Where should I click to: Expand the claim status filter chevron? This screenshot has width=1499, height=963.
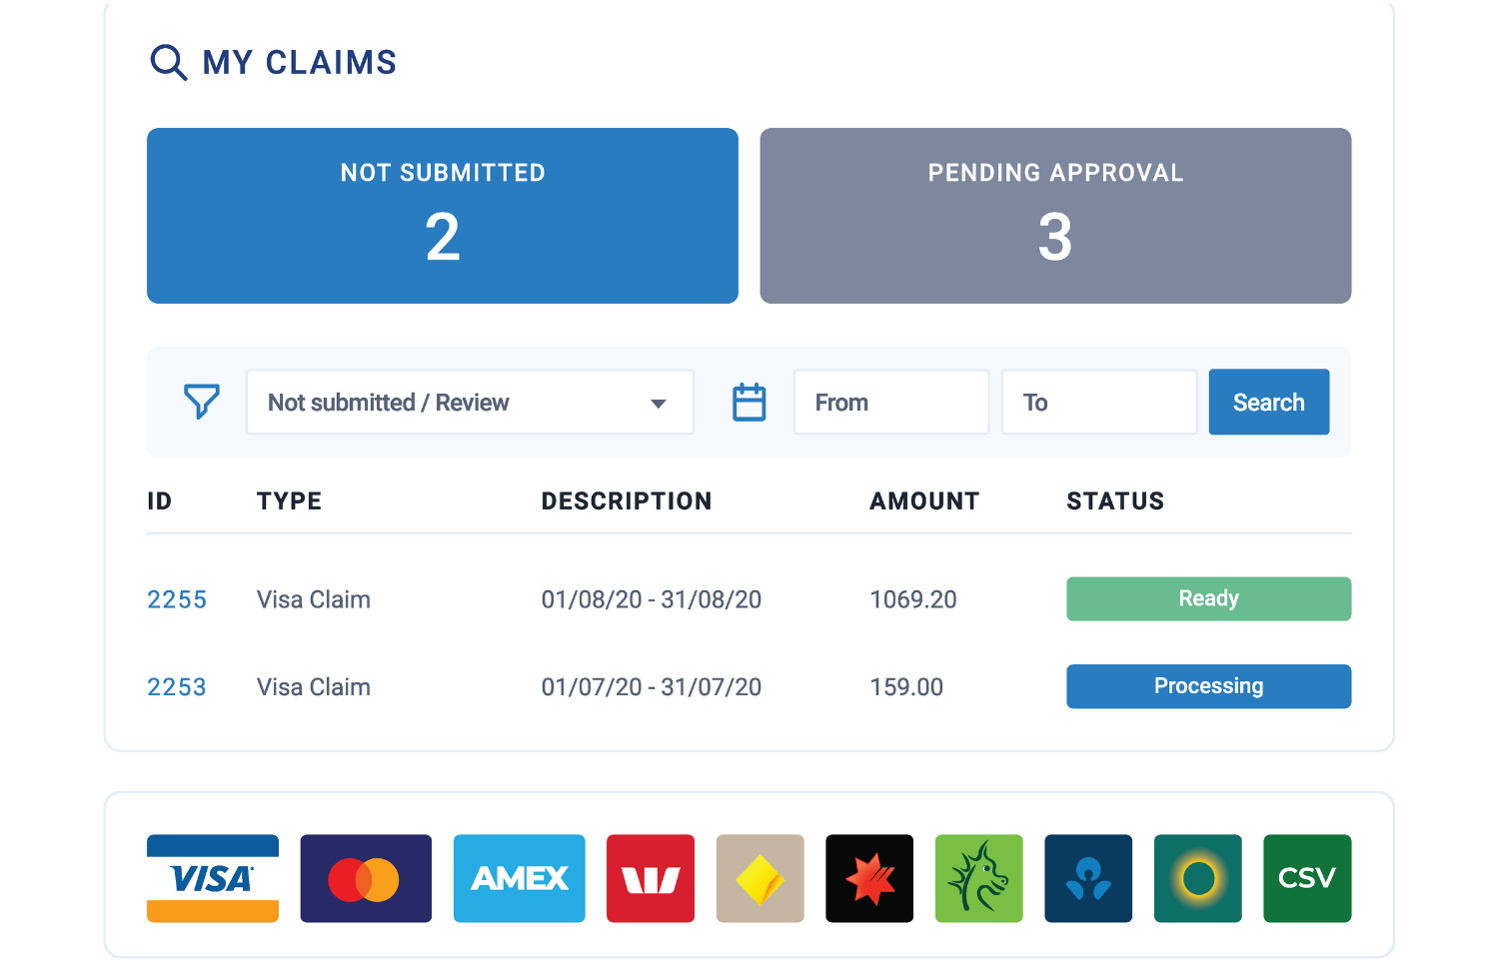click(657, 403)
